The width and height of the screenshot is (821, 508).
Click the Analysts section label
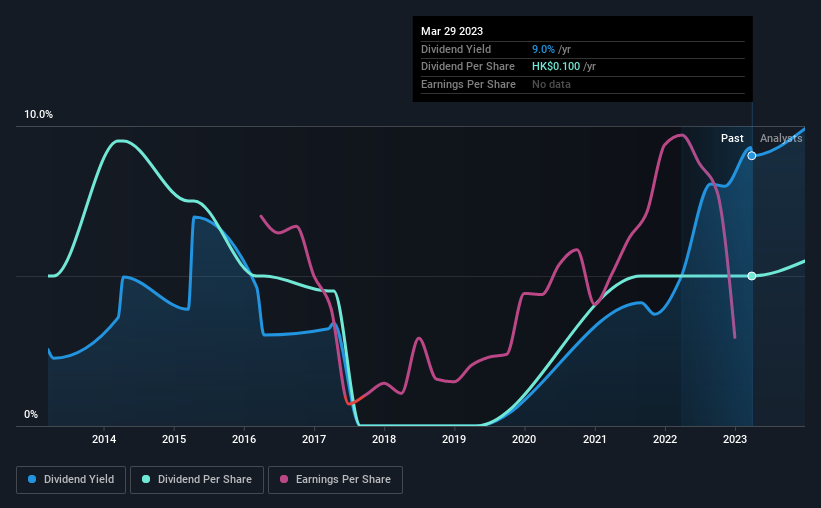[781, 138]
